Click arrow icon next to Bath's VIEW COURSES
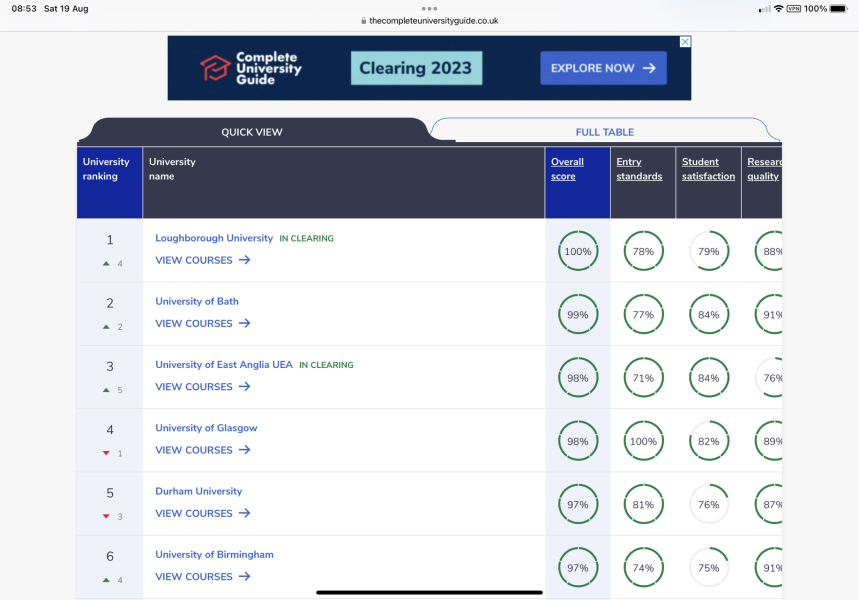 (245, 323)
